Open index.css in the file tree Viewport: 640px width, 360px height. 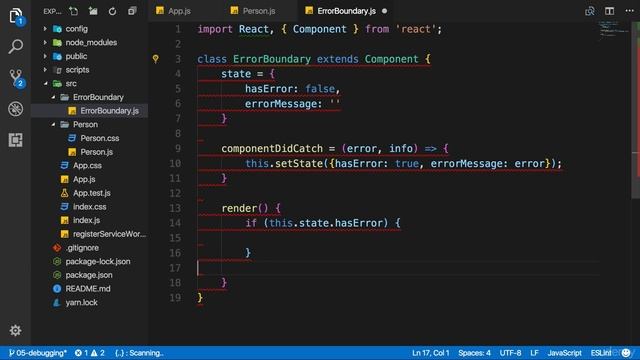pos(89,207)
